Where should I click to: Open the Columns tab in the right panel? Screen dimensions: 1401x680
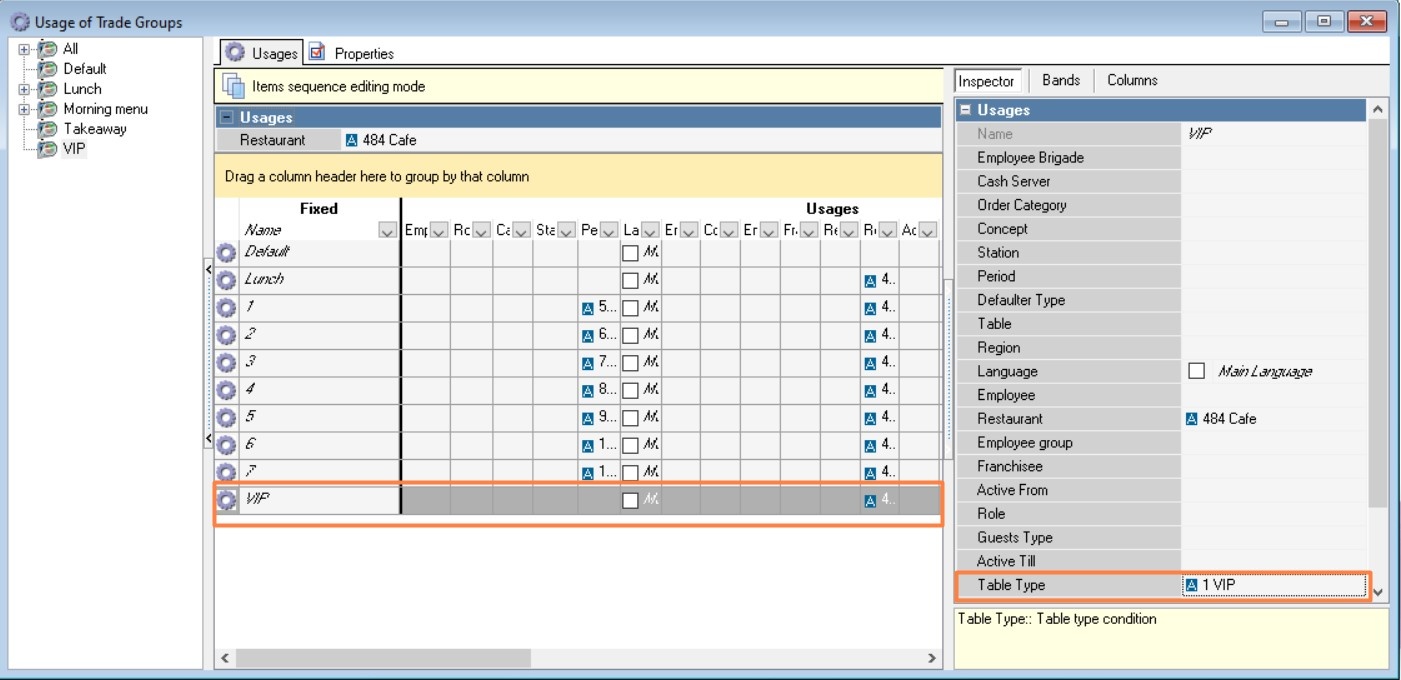1132,80
